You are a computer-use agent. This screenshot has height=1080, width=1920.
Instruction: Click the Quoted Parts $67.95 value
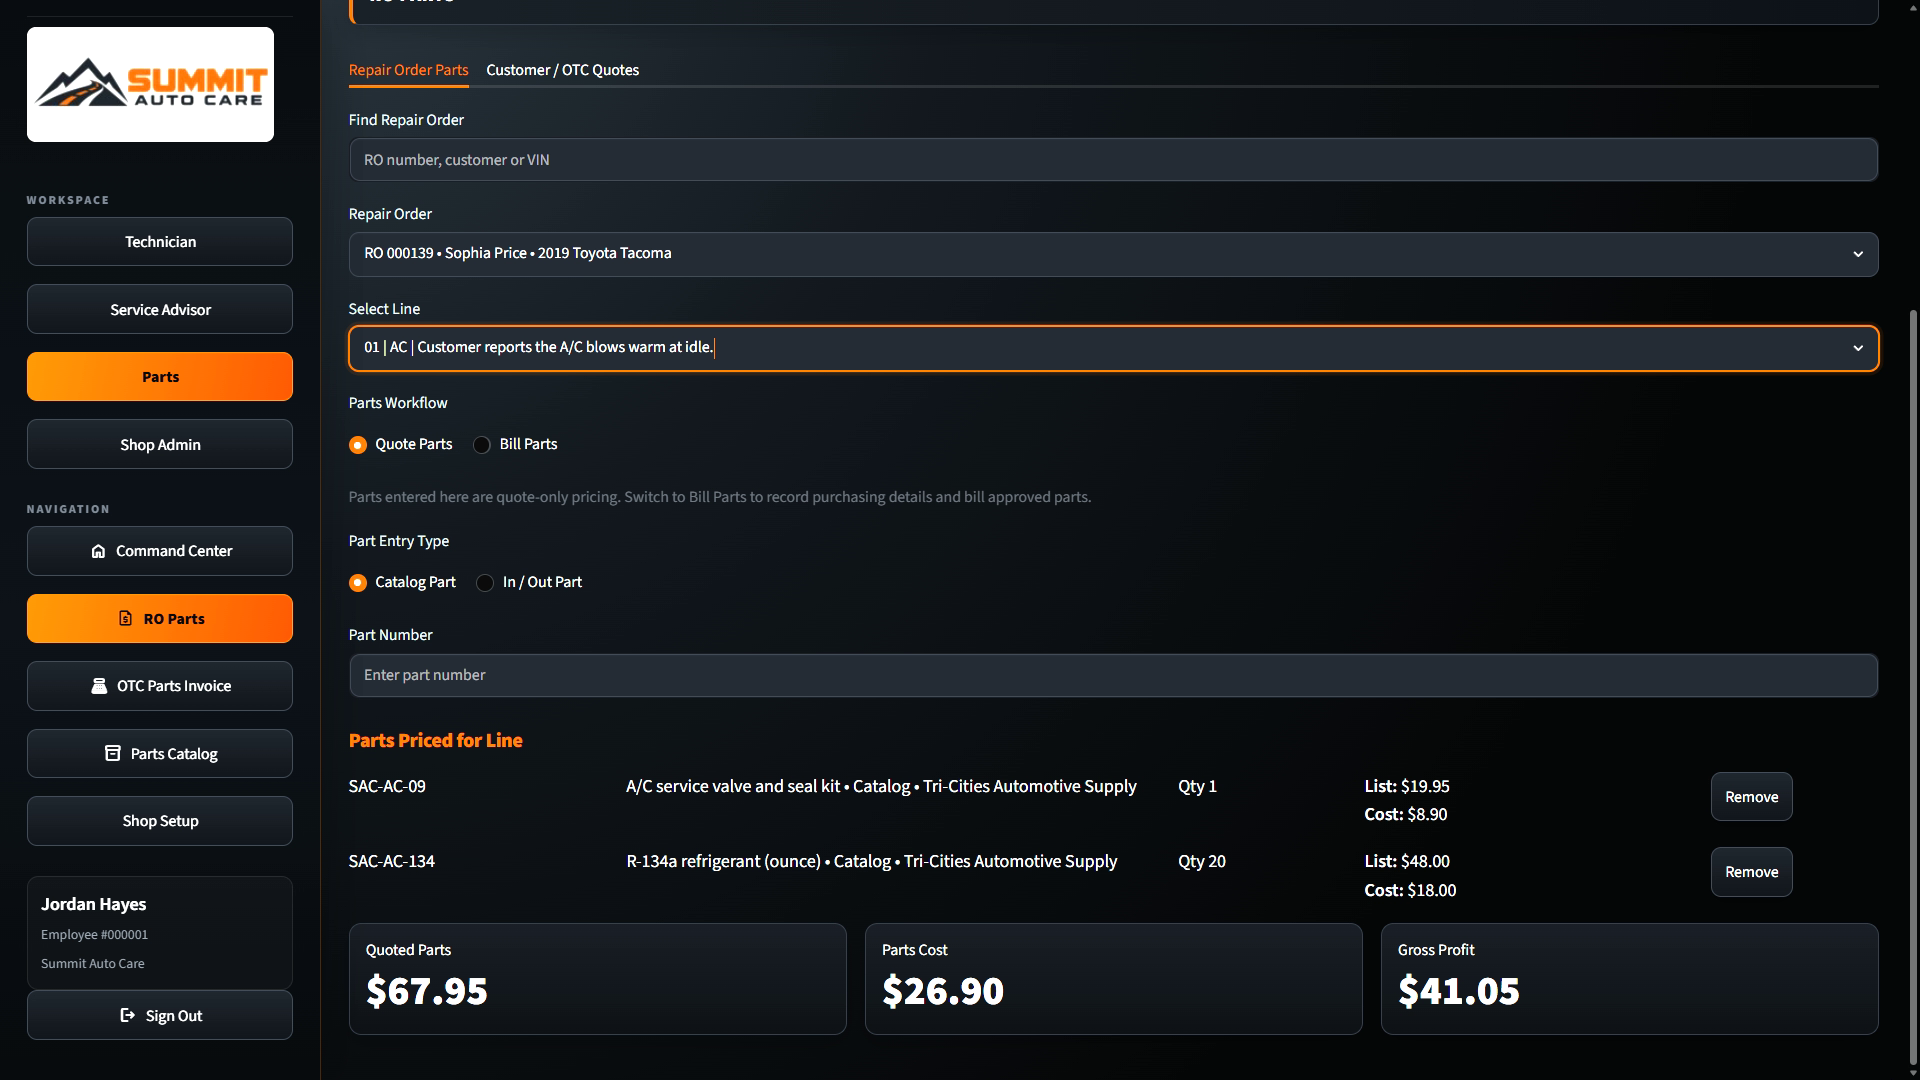point(427,991)
